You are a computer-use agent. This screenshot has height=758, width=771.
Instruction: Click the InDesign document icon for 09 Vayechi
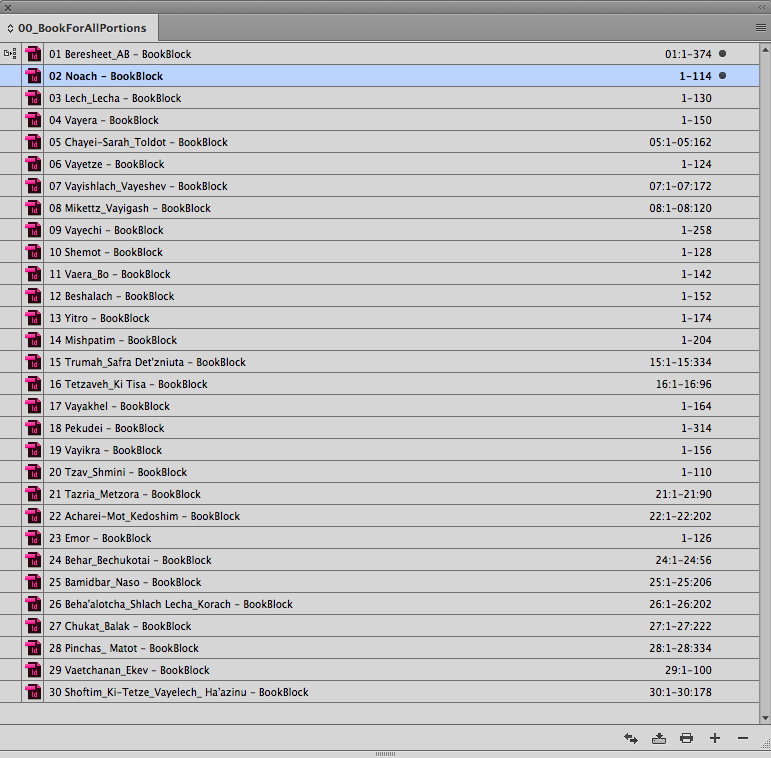click(33, 230)
